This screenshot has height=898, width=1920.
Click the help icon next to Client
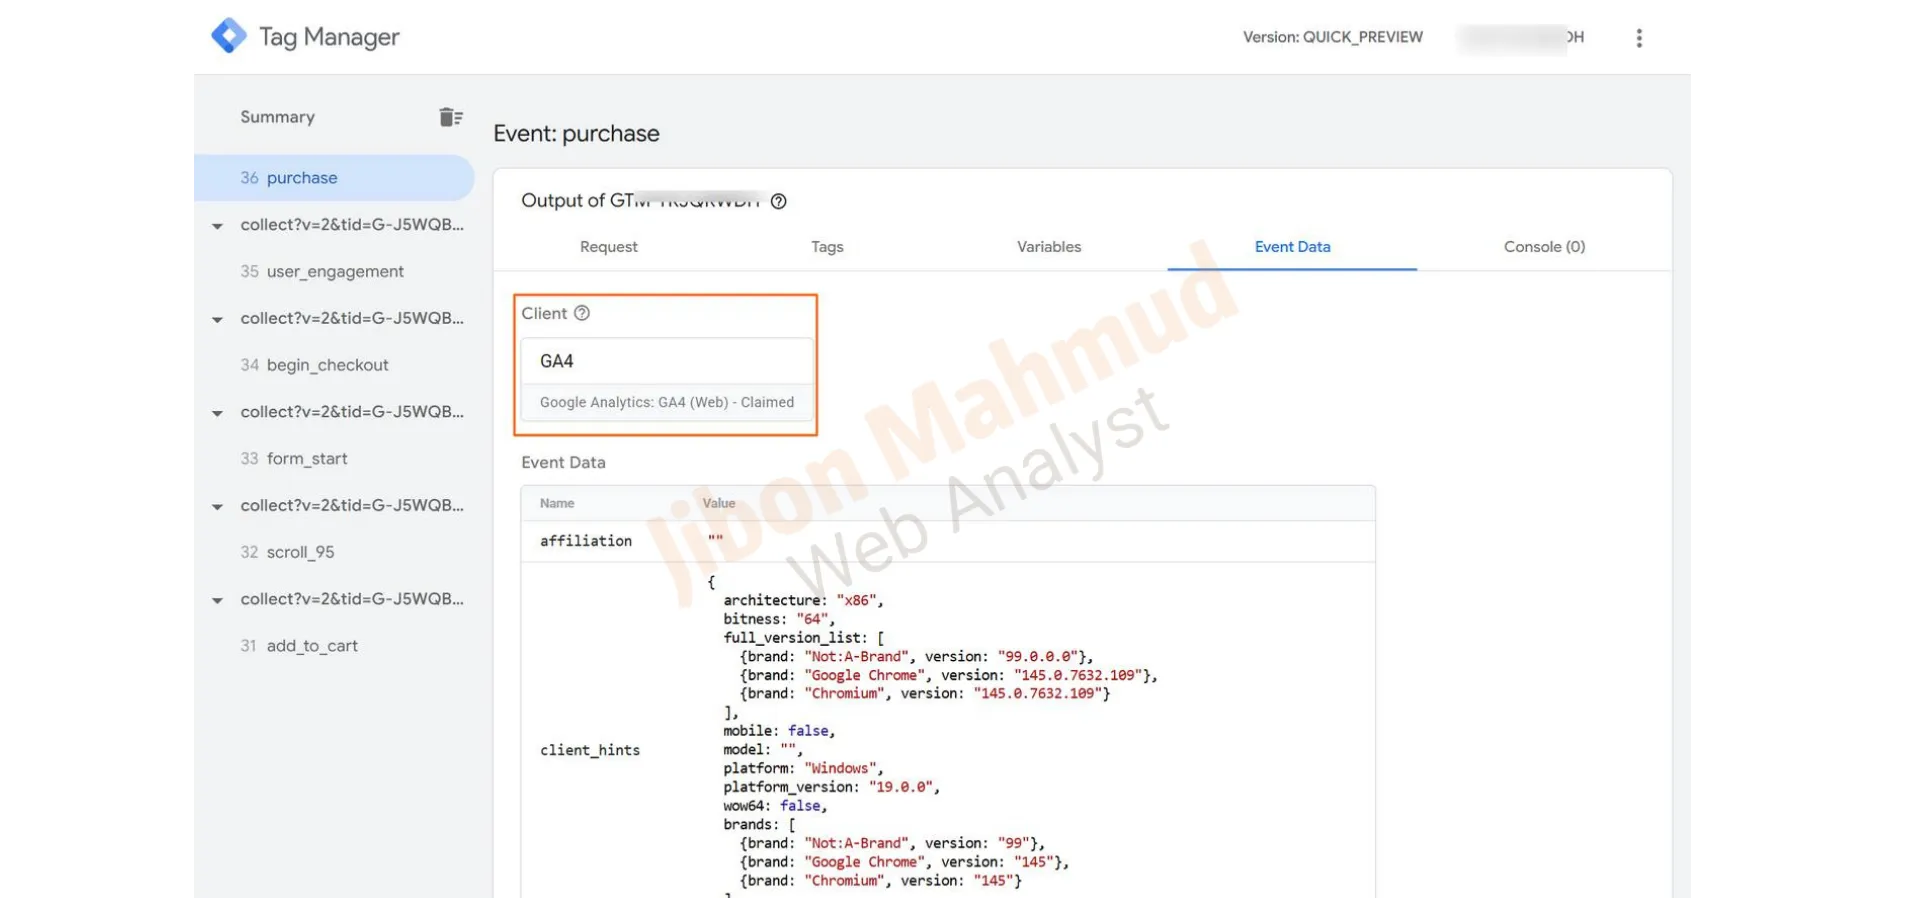[582, 313]
